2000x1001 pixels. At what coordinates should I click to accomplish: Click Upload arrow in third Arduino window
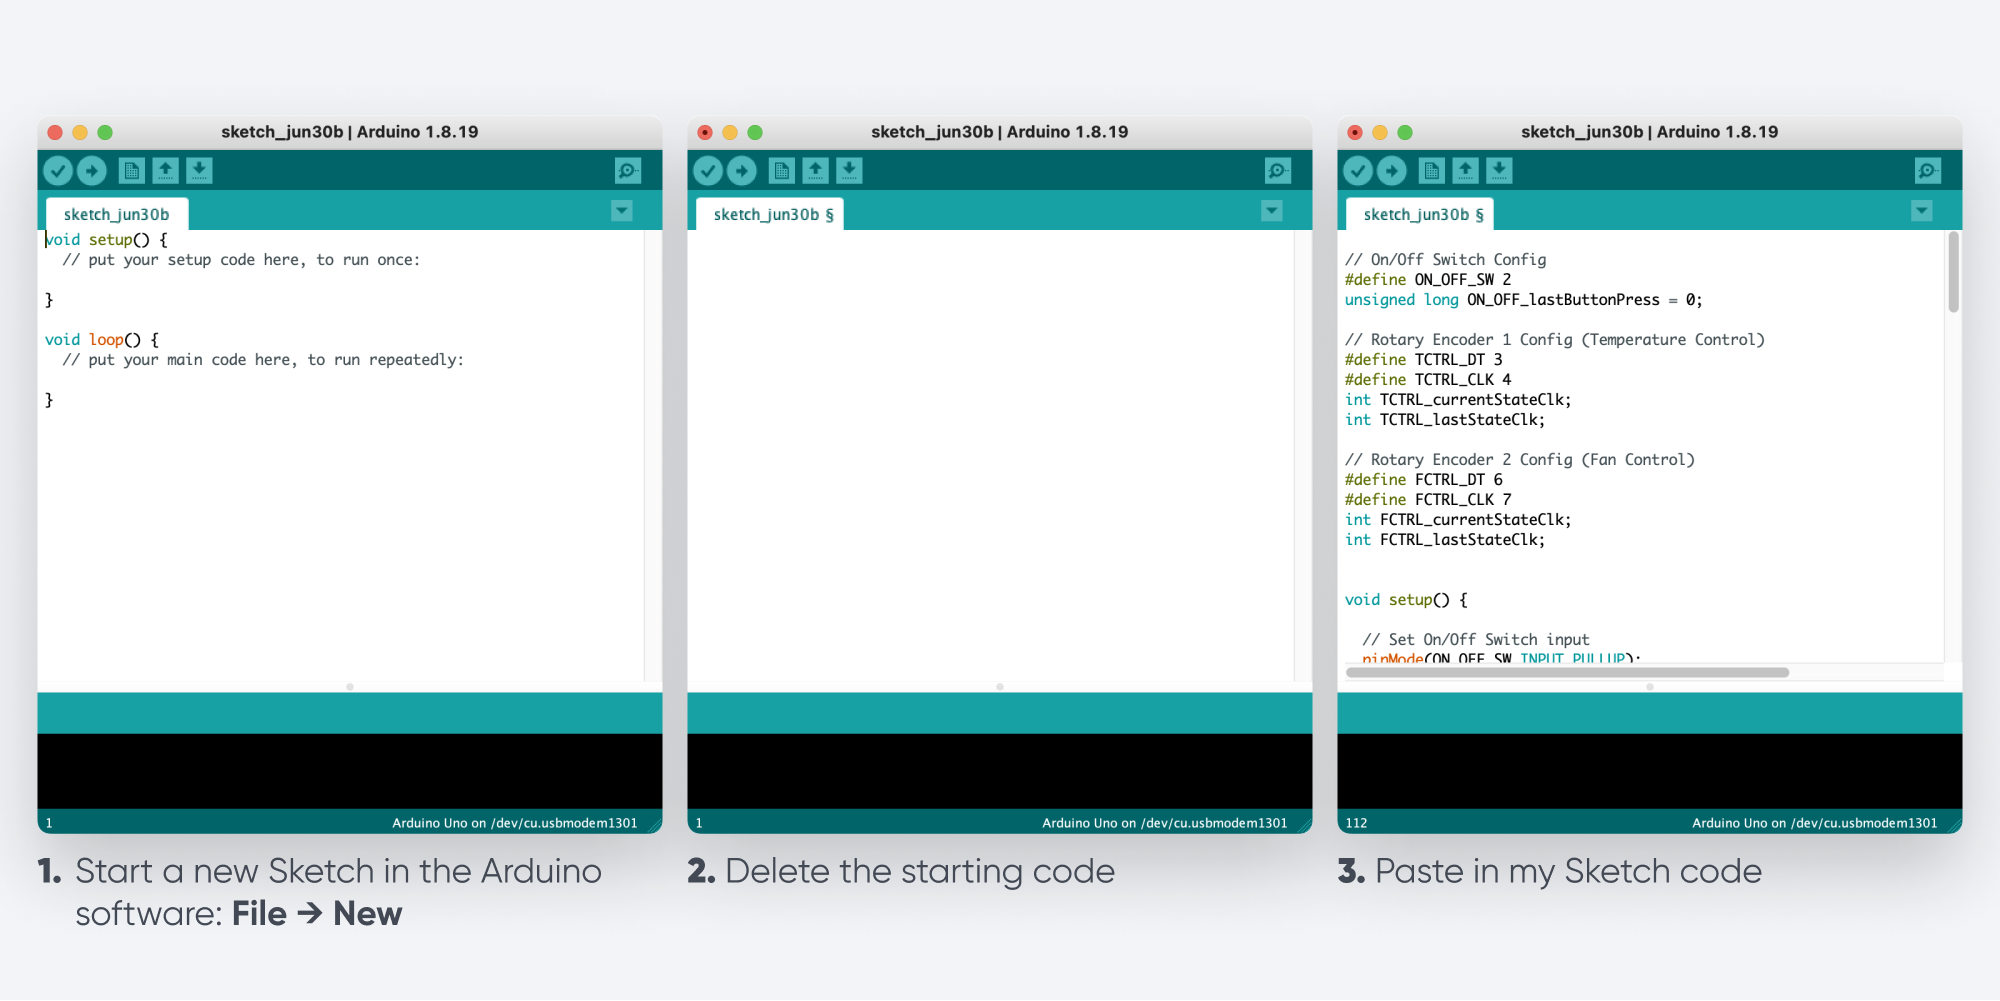click(x=1392, y=171)
